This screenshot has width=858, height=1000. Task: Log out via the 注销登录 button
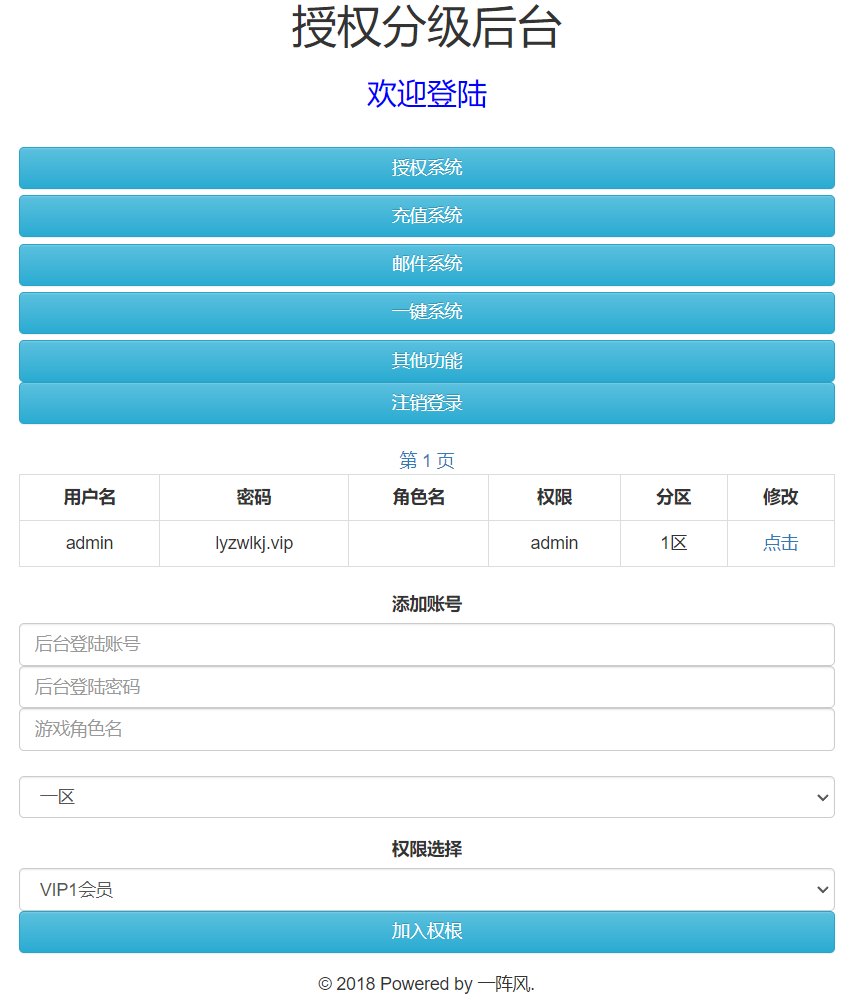[x=427, y=403]
